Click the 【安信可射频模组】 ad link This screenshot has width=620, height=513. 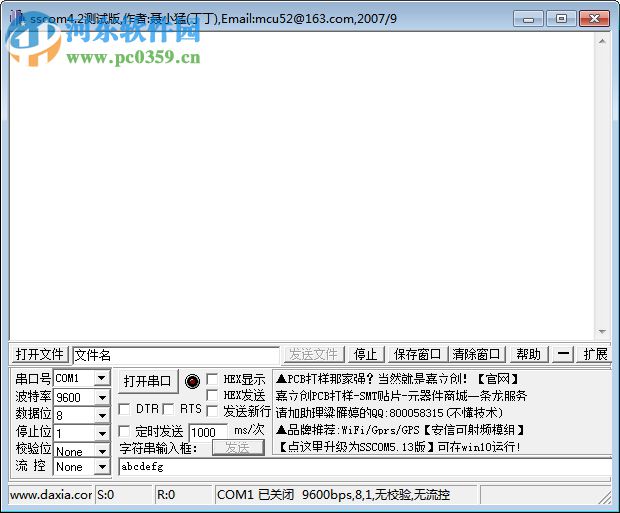click(474, 430)
